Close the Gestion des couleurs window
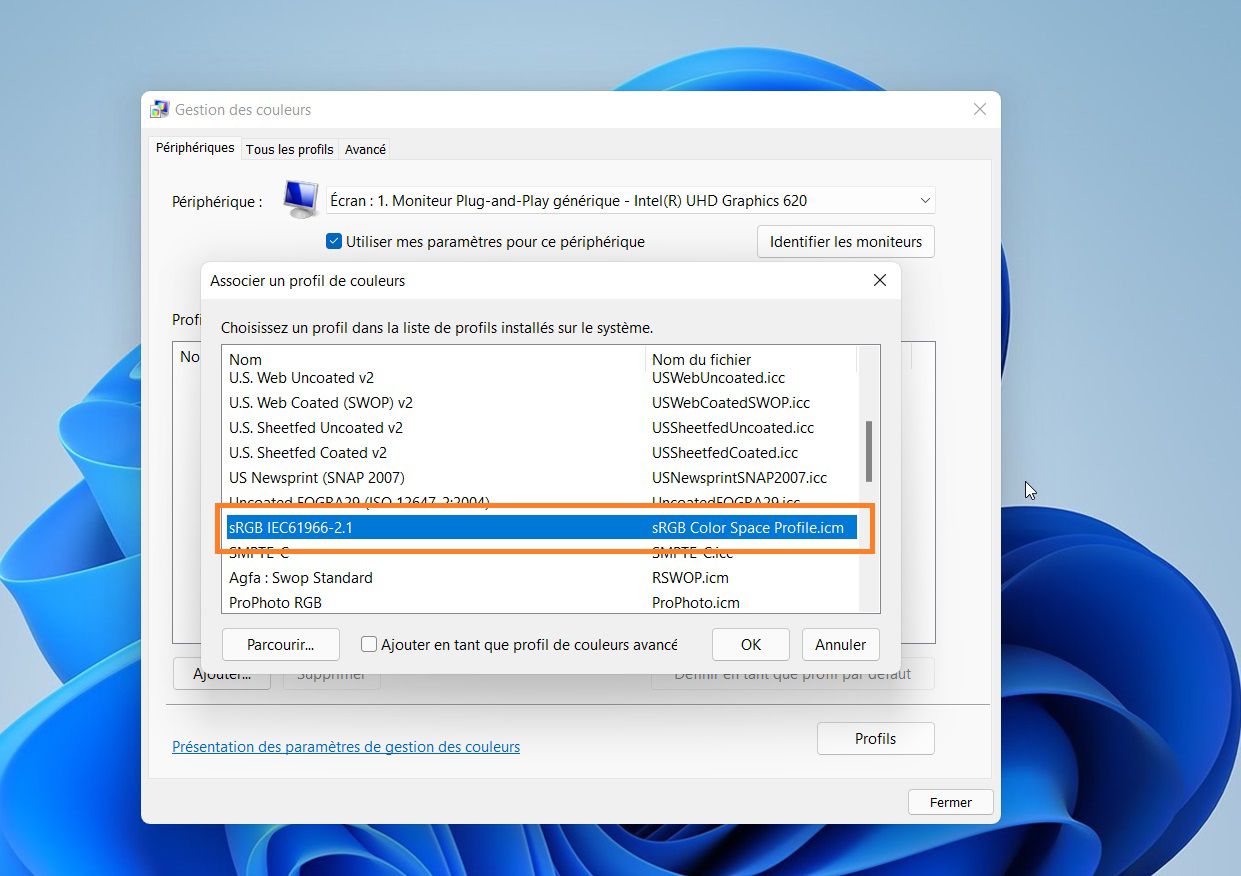This screenshot has width=1241, height=876. tap(980, 110)
